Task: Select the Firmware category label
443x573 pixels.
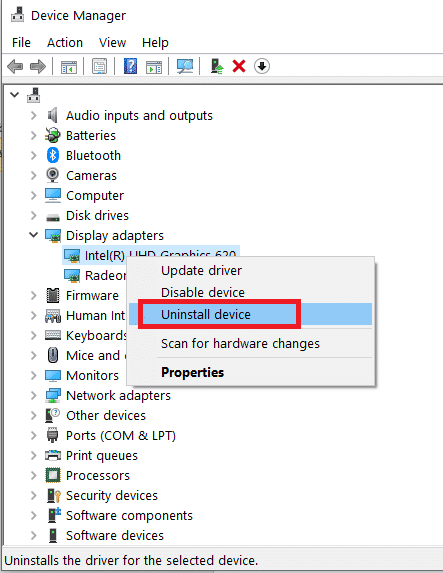Action: point(92,295)
